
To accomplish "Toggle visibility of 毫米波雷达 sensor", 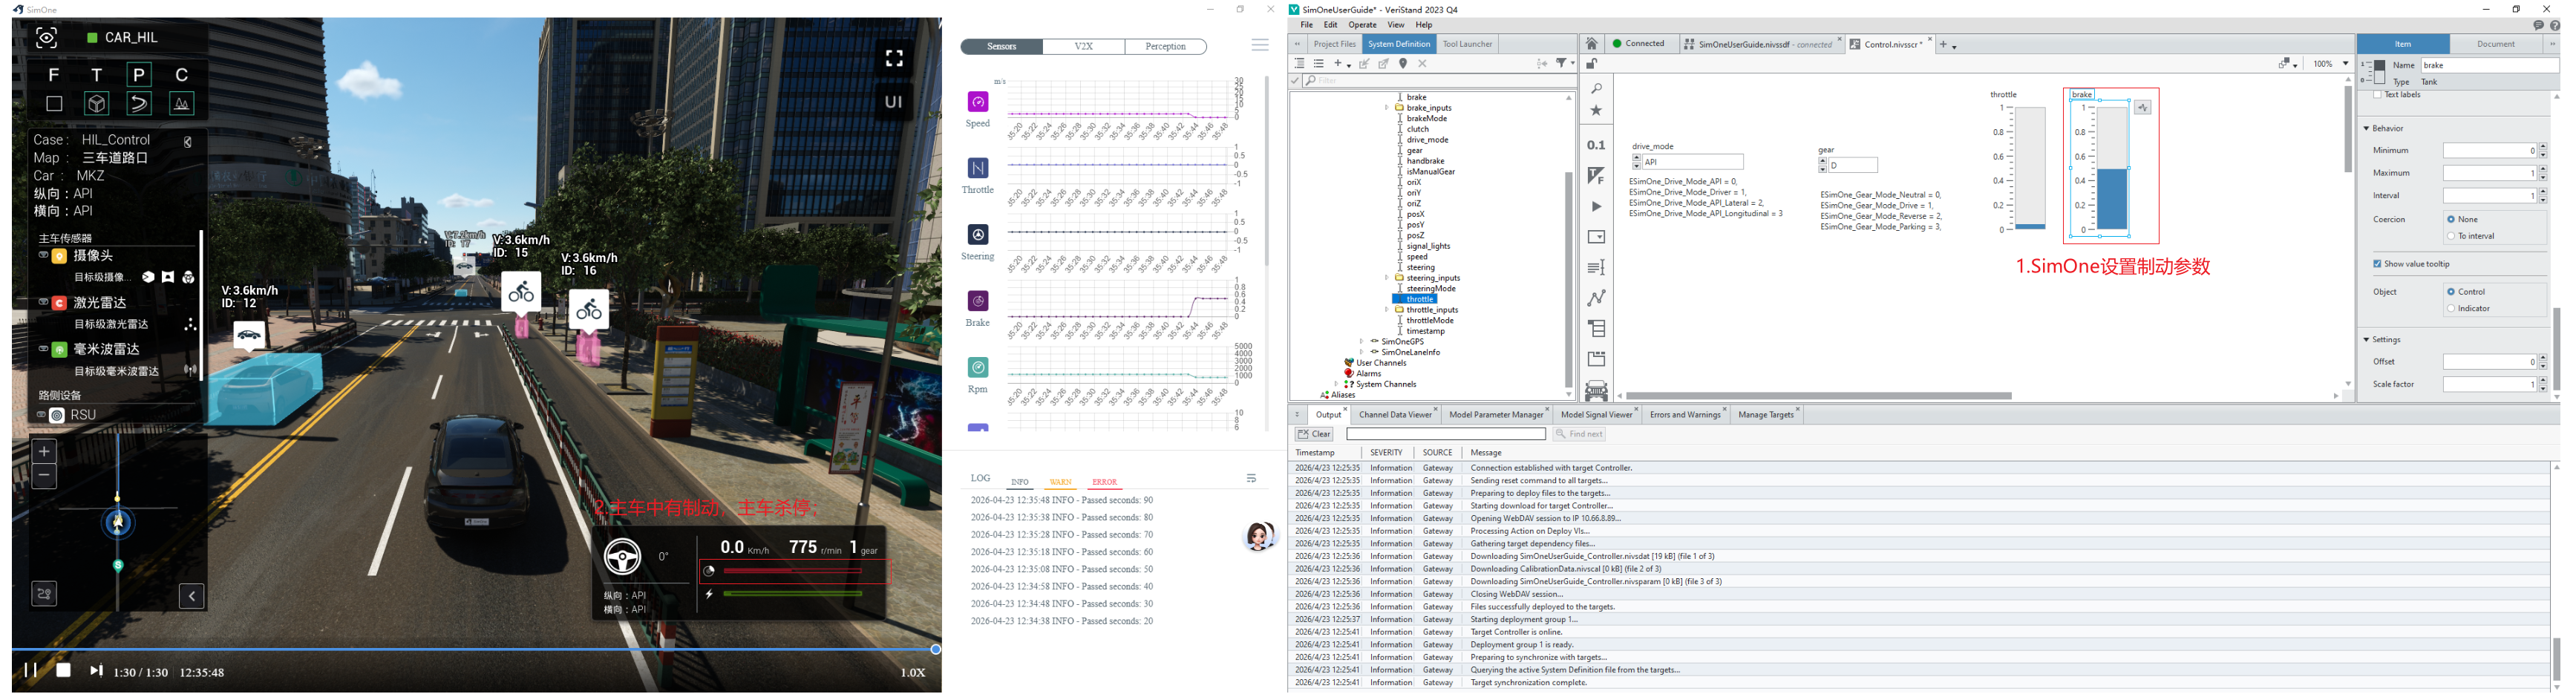I will click(x=43, y=349).
